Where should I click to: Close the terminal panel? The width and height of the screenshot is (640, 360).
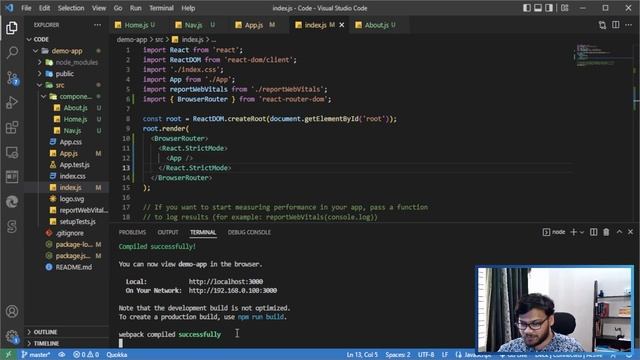[630, 231]
